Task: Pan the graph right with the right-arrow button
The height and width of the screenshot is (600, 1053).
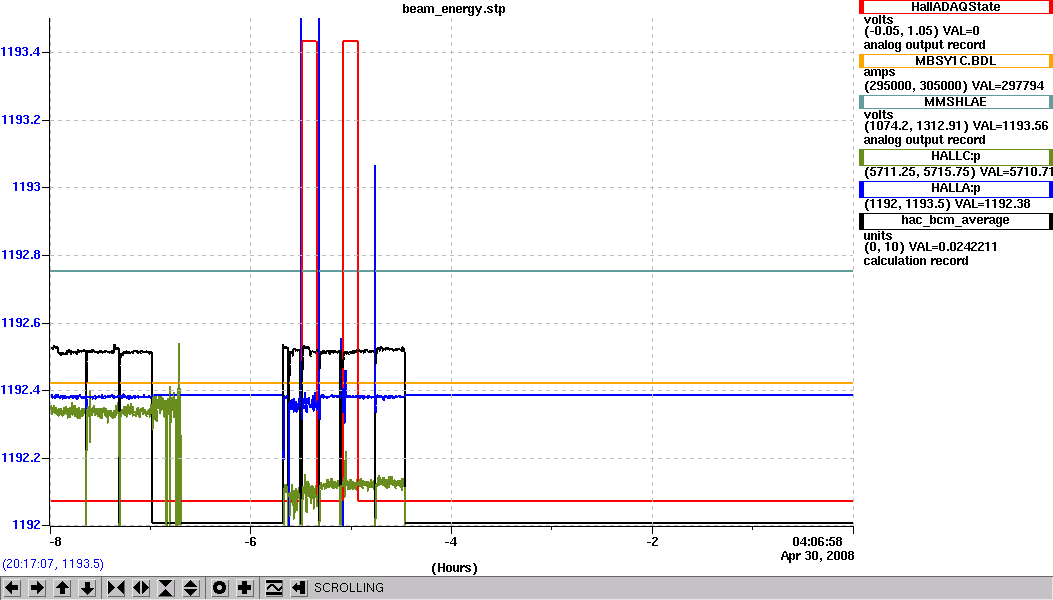Action: 37,588
